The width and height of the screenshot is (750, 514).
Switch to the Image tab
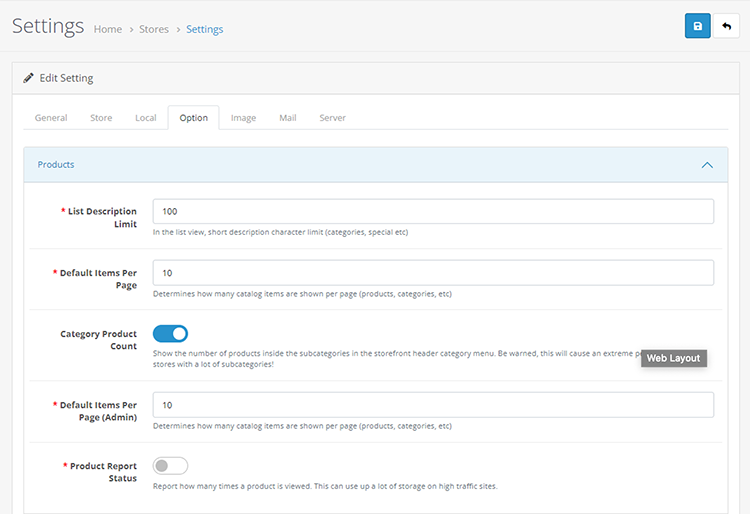[x=243, y=118]
